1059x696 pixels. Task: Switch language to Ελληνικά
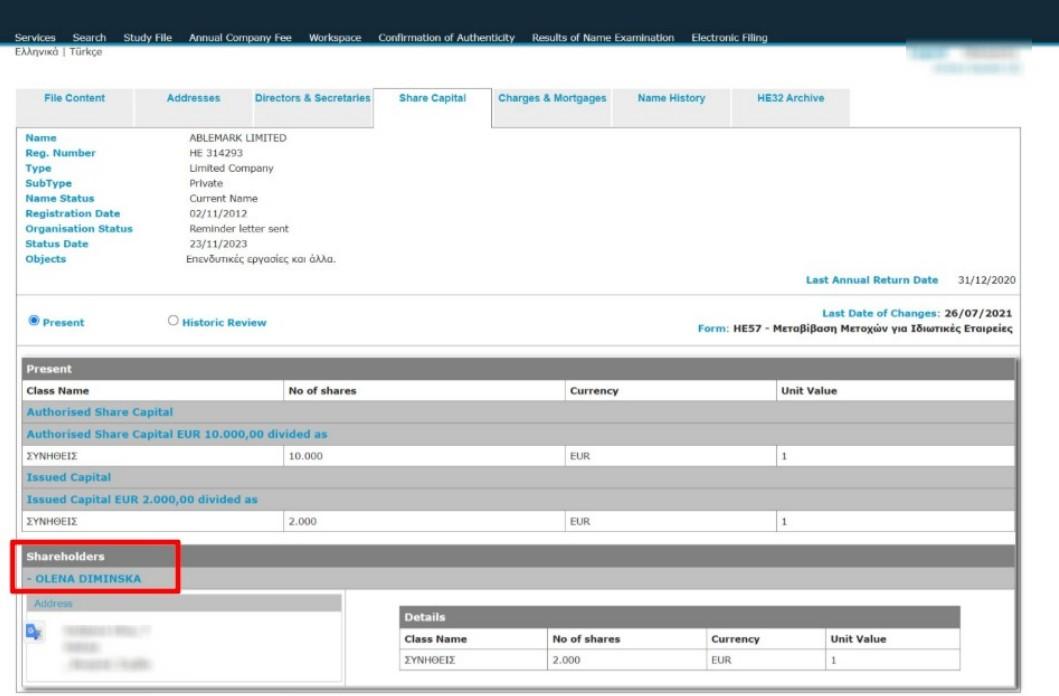(36, 52)
